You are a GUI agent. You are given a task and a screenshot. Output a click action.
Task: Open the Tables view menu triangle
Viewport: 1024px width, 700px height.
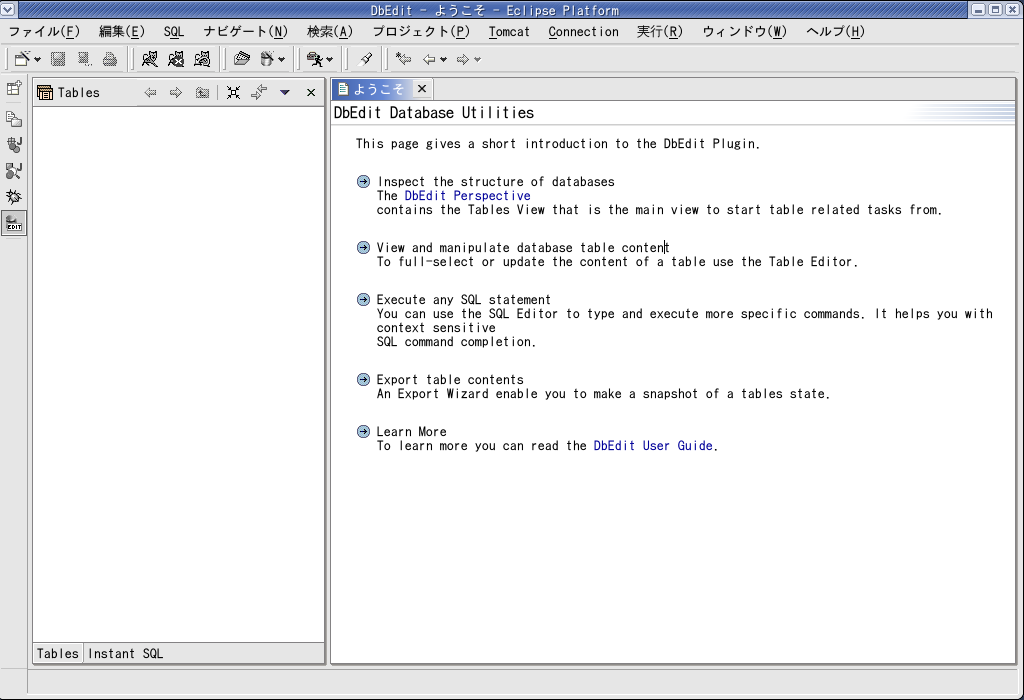pos(285,93)
